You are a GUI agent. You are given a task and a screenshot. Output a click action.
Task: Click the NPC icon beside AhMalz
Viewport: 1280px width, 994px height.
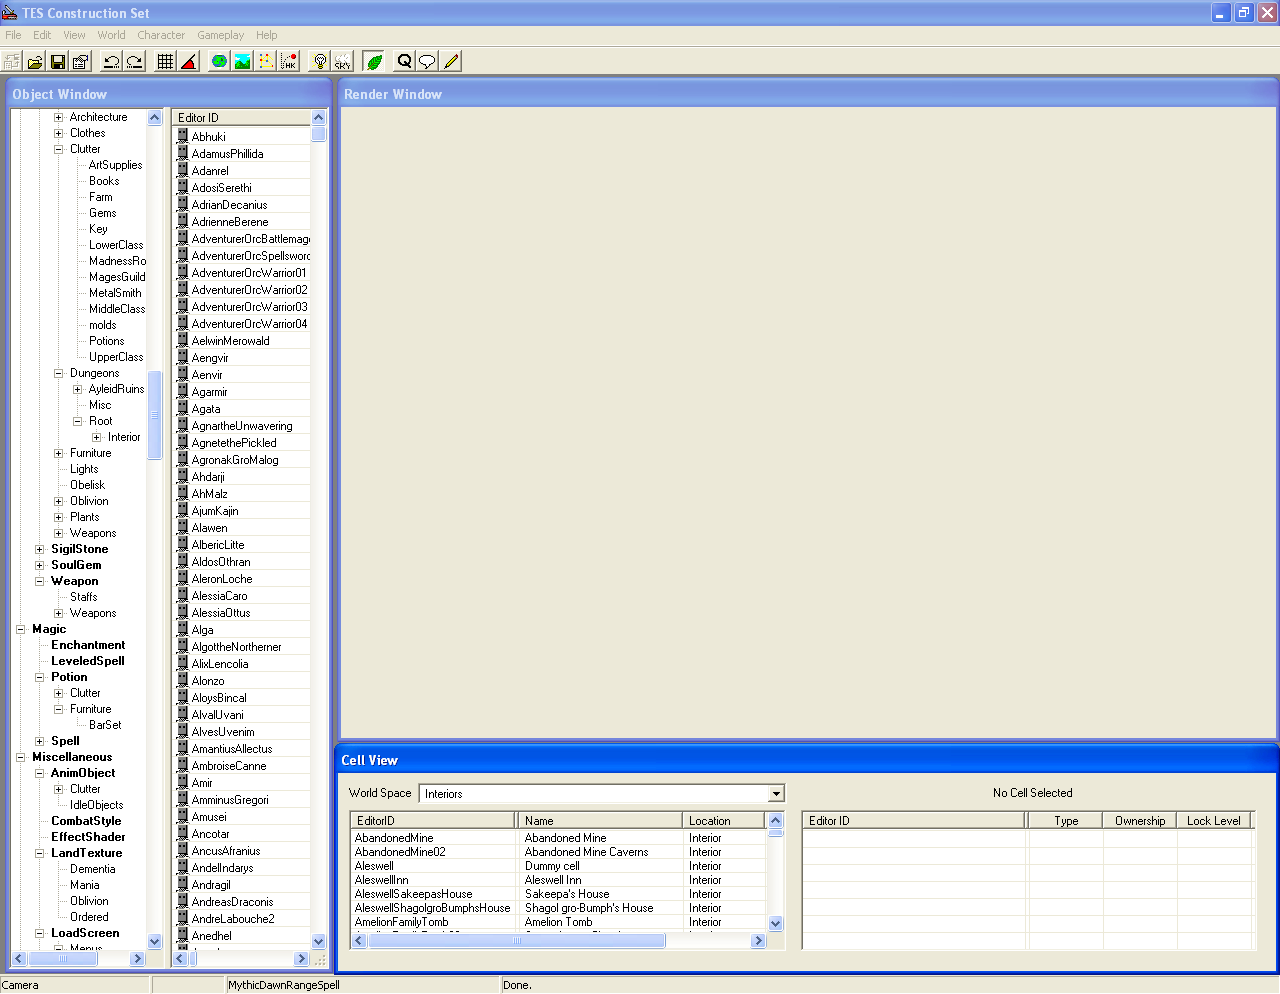coord(182,493)
